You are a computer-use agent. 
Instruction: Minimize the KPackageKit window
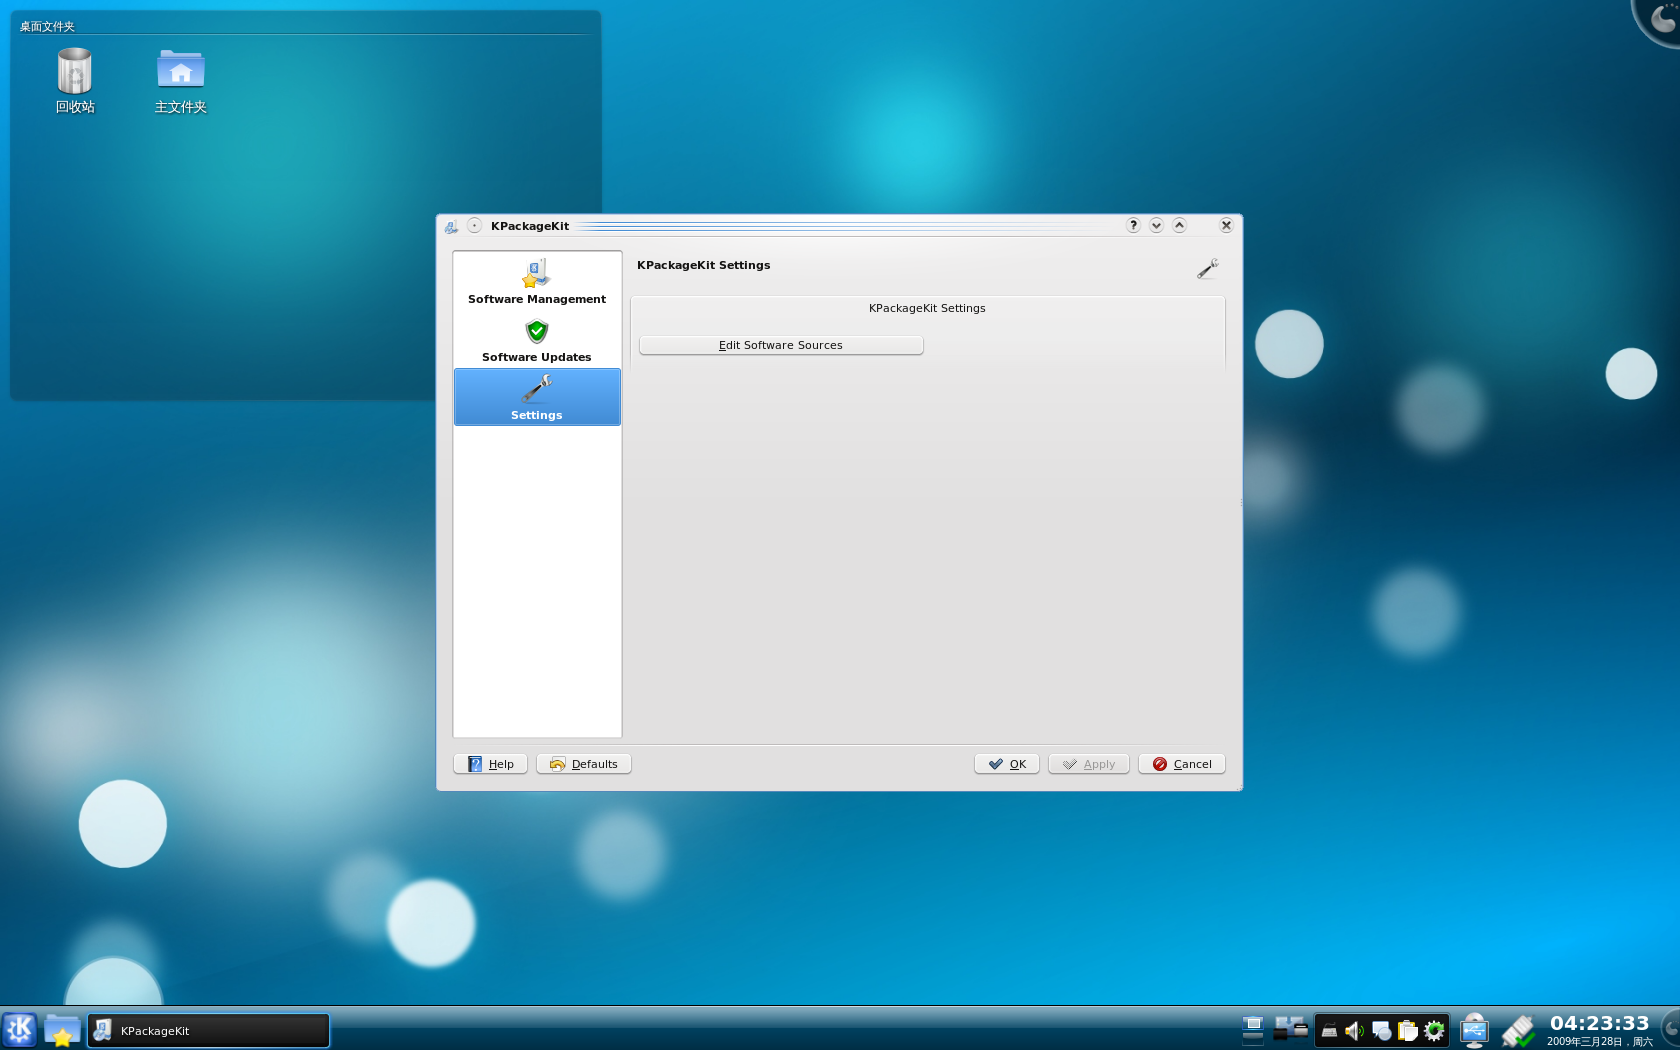pos(1156,225)
